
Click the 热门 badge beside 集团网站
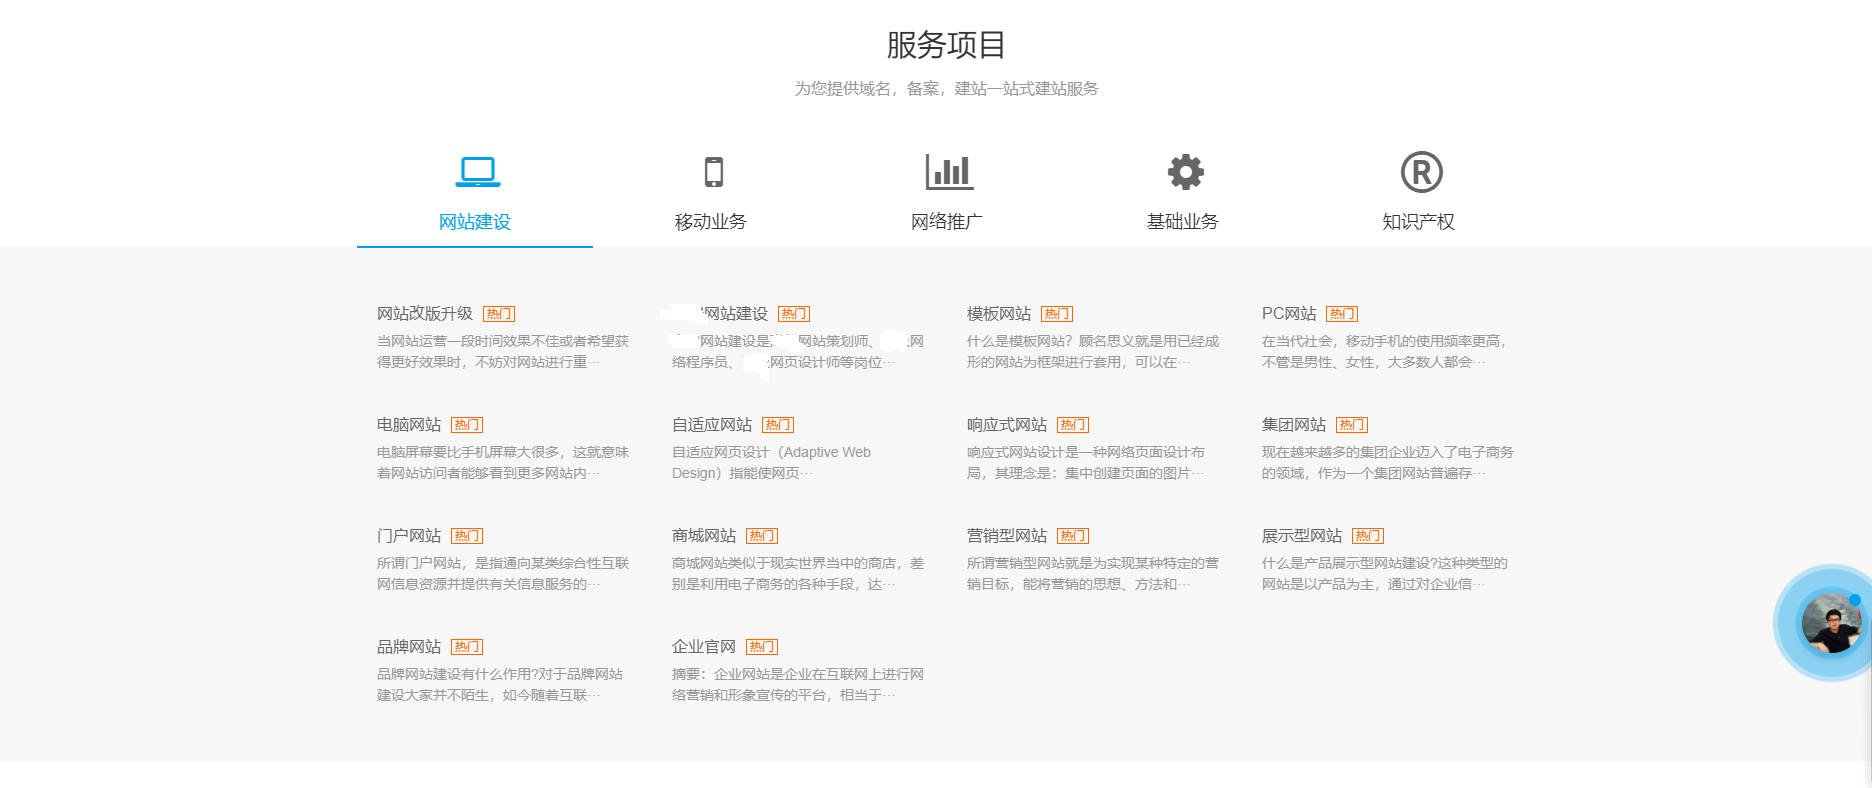coord(1352,425)
